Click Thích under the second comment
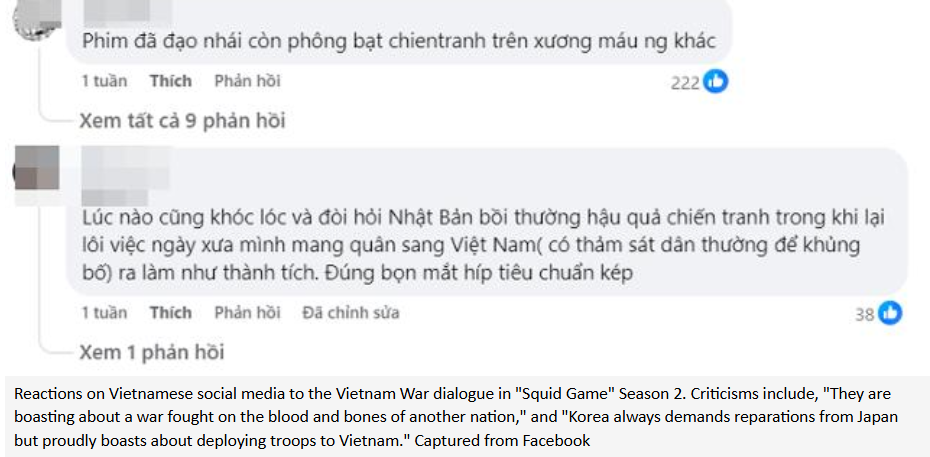Image resolution: width=930 pixels, height=457 pixels. tap(171, 312)
